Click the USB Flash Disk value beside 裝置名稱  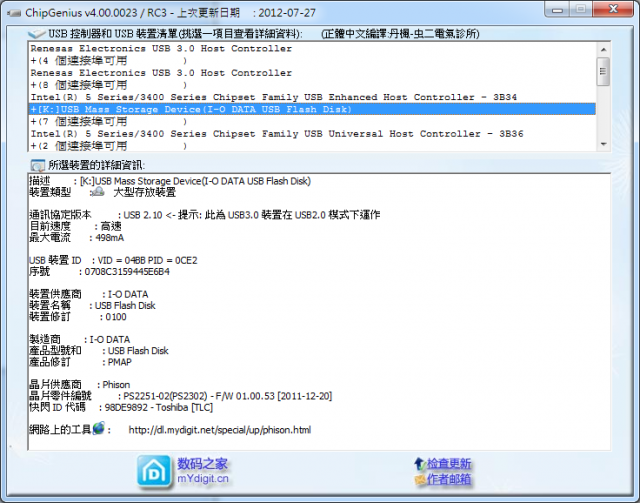tap(125, 306)
